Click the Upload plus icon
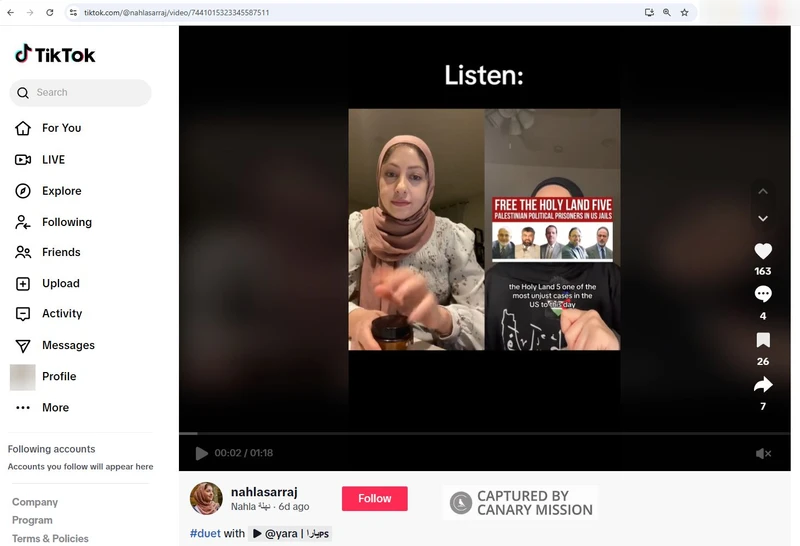 click(22, 284)
